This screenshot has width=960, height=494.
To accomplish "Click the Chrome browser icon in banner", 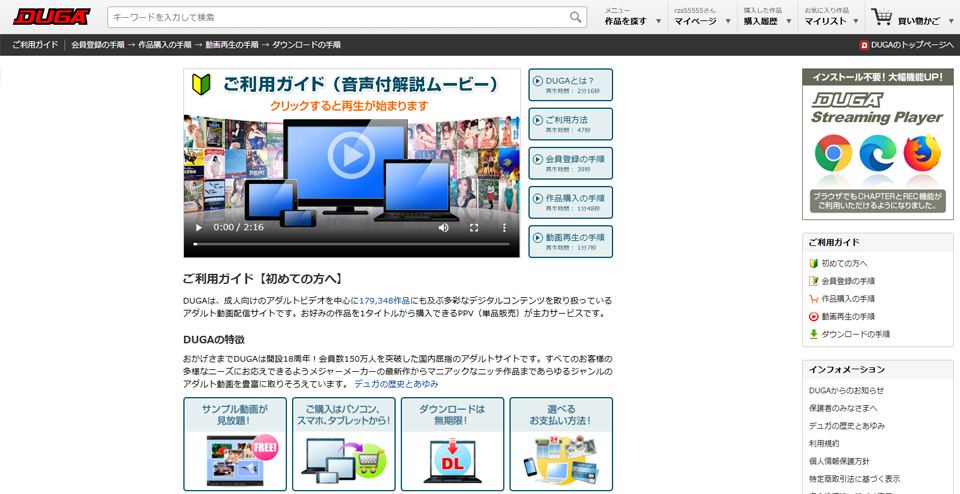I will [x=833, y=153].
